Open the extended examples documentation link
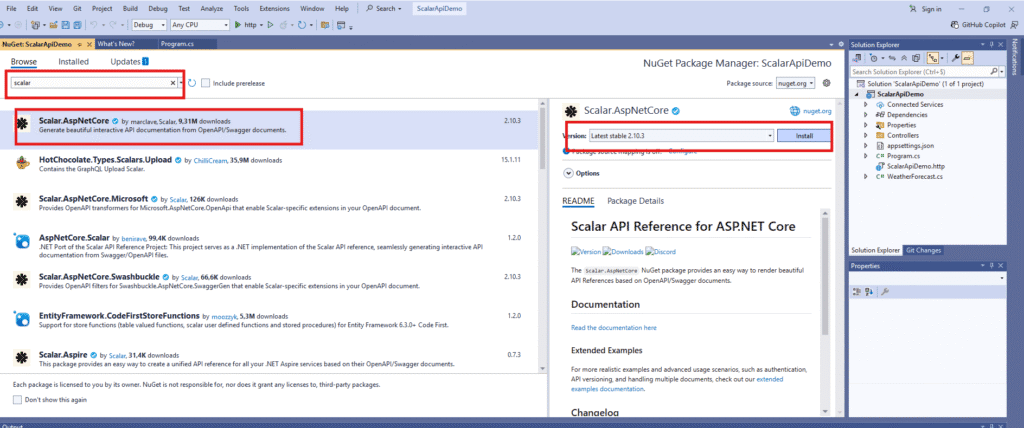1024x428 pixels. point(677,384)
